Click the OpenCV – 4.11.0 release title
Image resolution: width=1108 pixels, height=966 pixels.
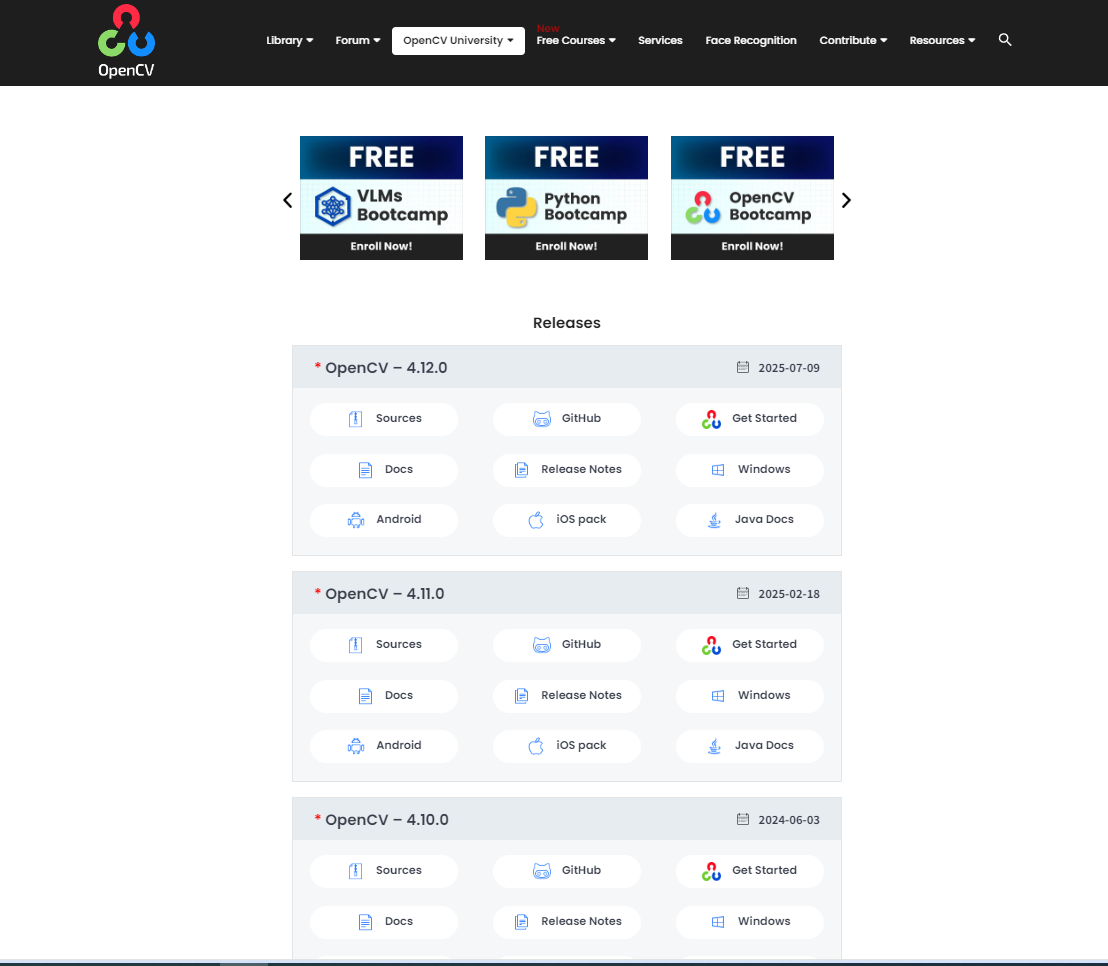(x=384, y=594)
